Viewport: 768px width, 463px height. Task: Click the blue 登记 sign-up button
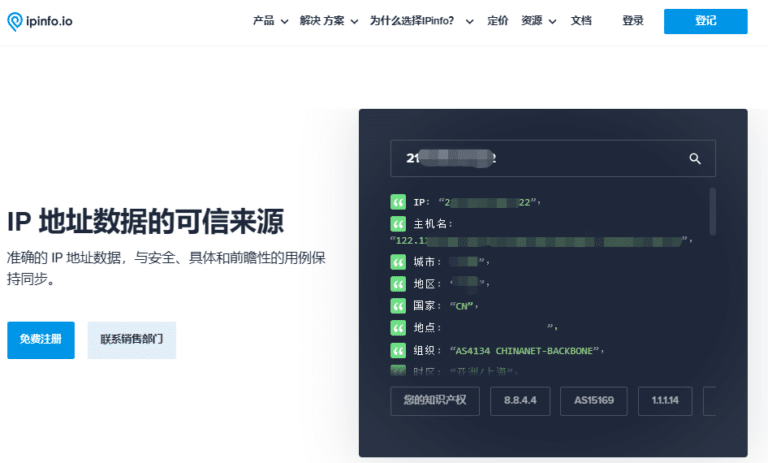(x=705, y=21)
